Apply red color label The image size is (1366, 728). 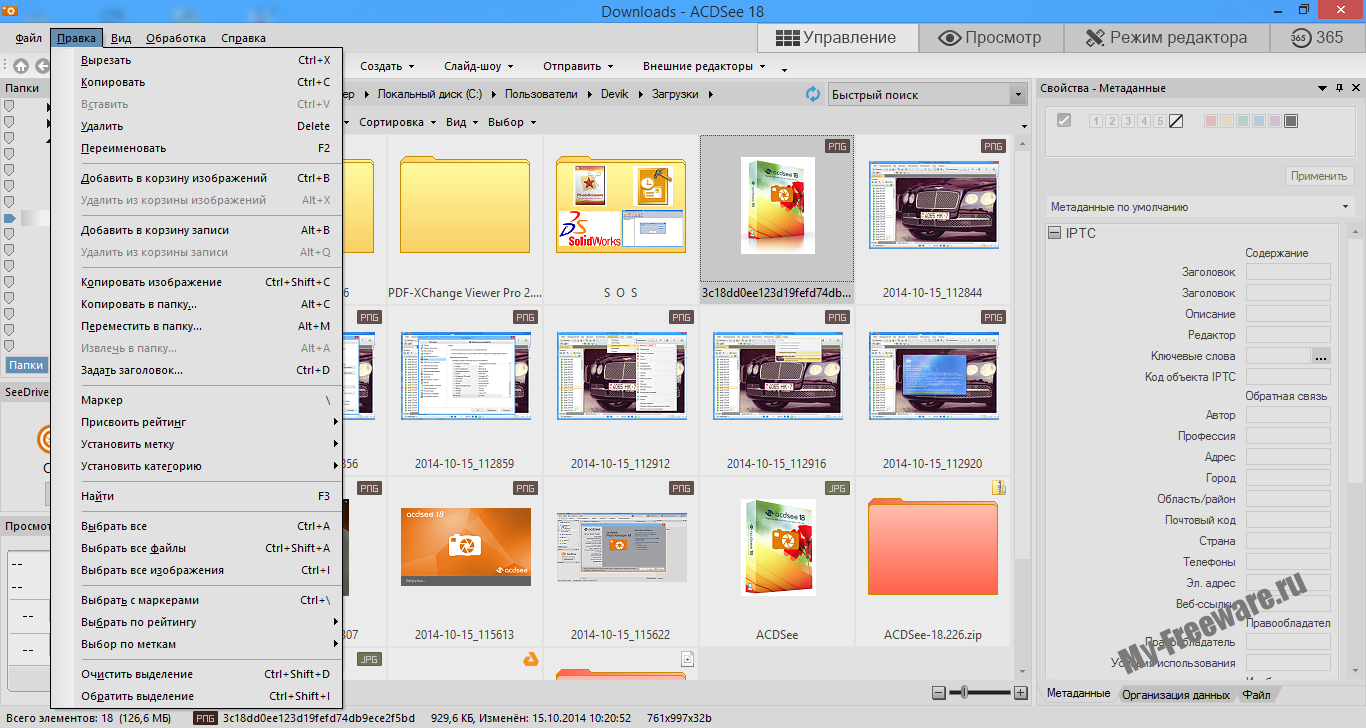pyautogui.click(x=1210, y=121)
